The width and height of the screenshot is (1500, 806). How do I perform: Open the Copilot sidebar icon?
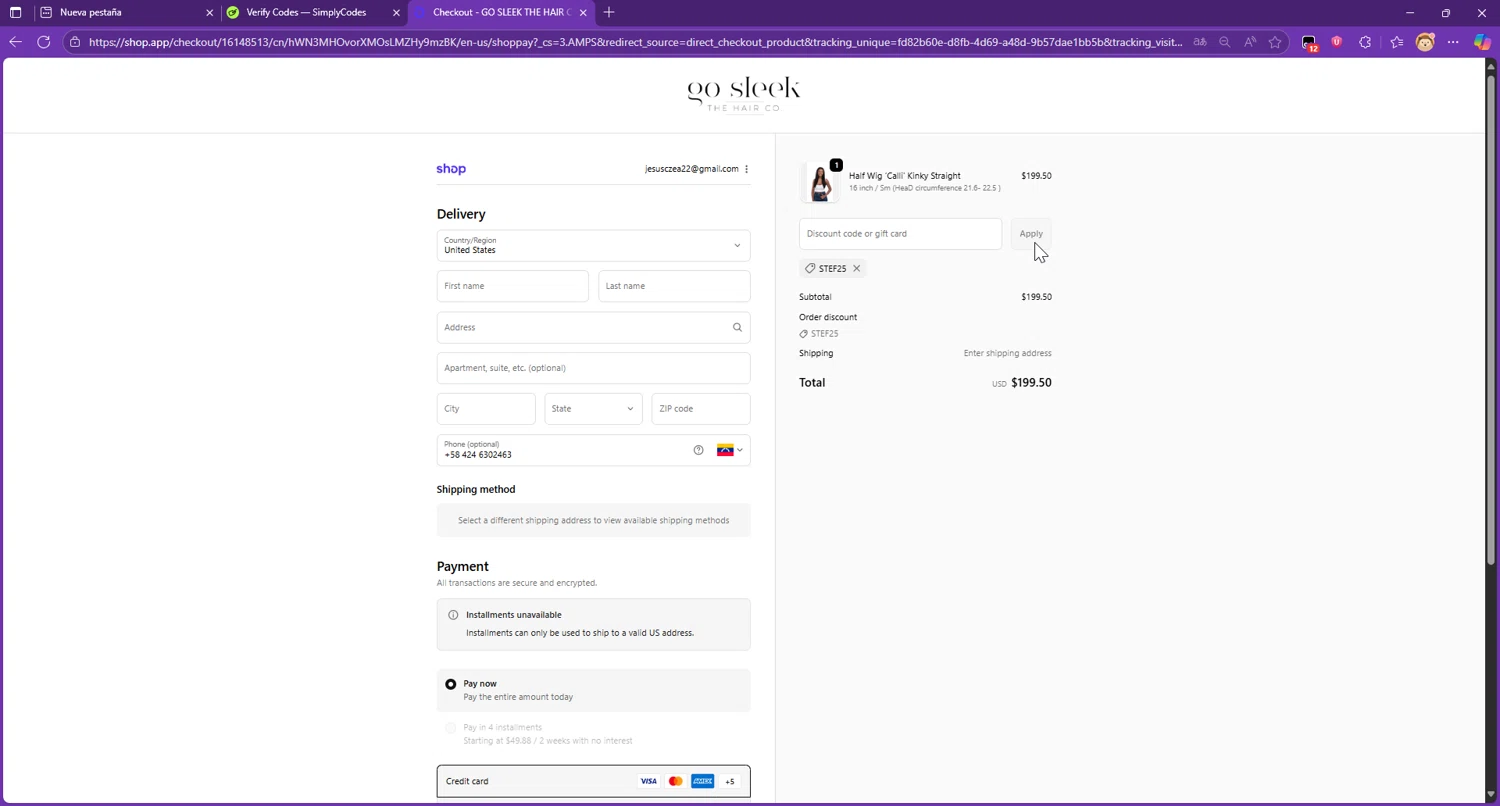tap(1482, 42)
